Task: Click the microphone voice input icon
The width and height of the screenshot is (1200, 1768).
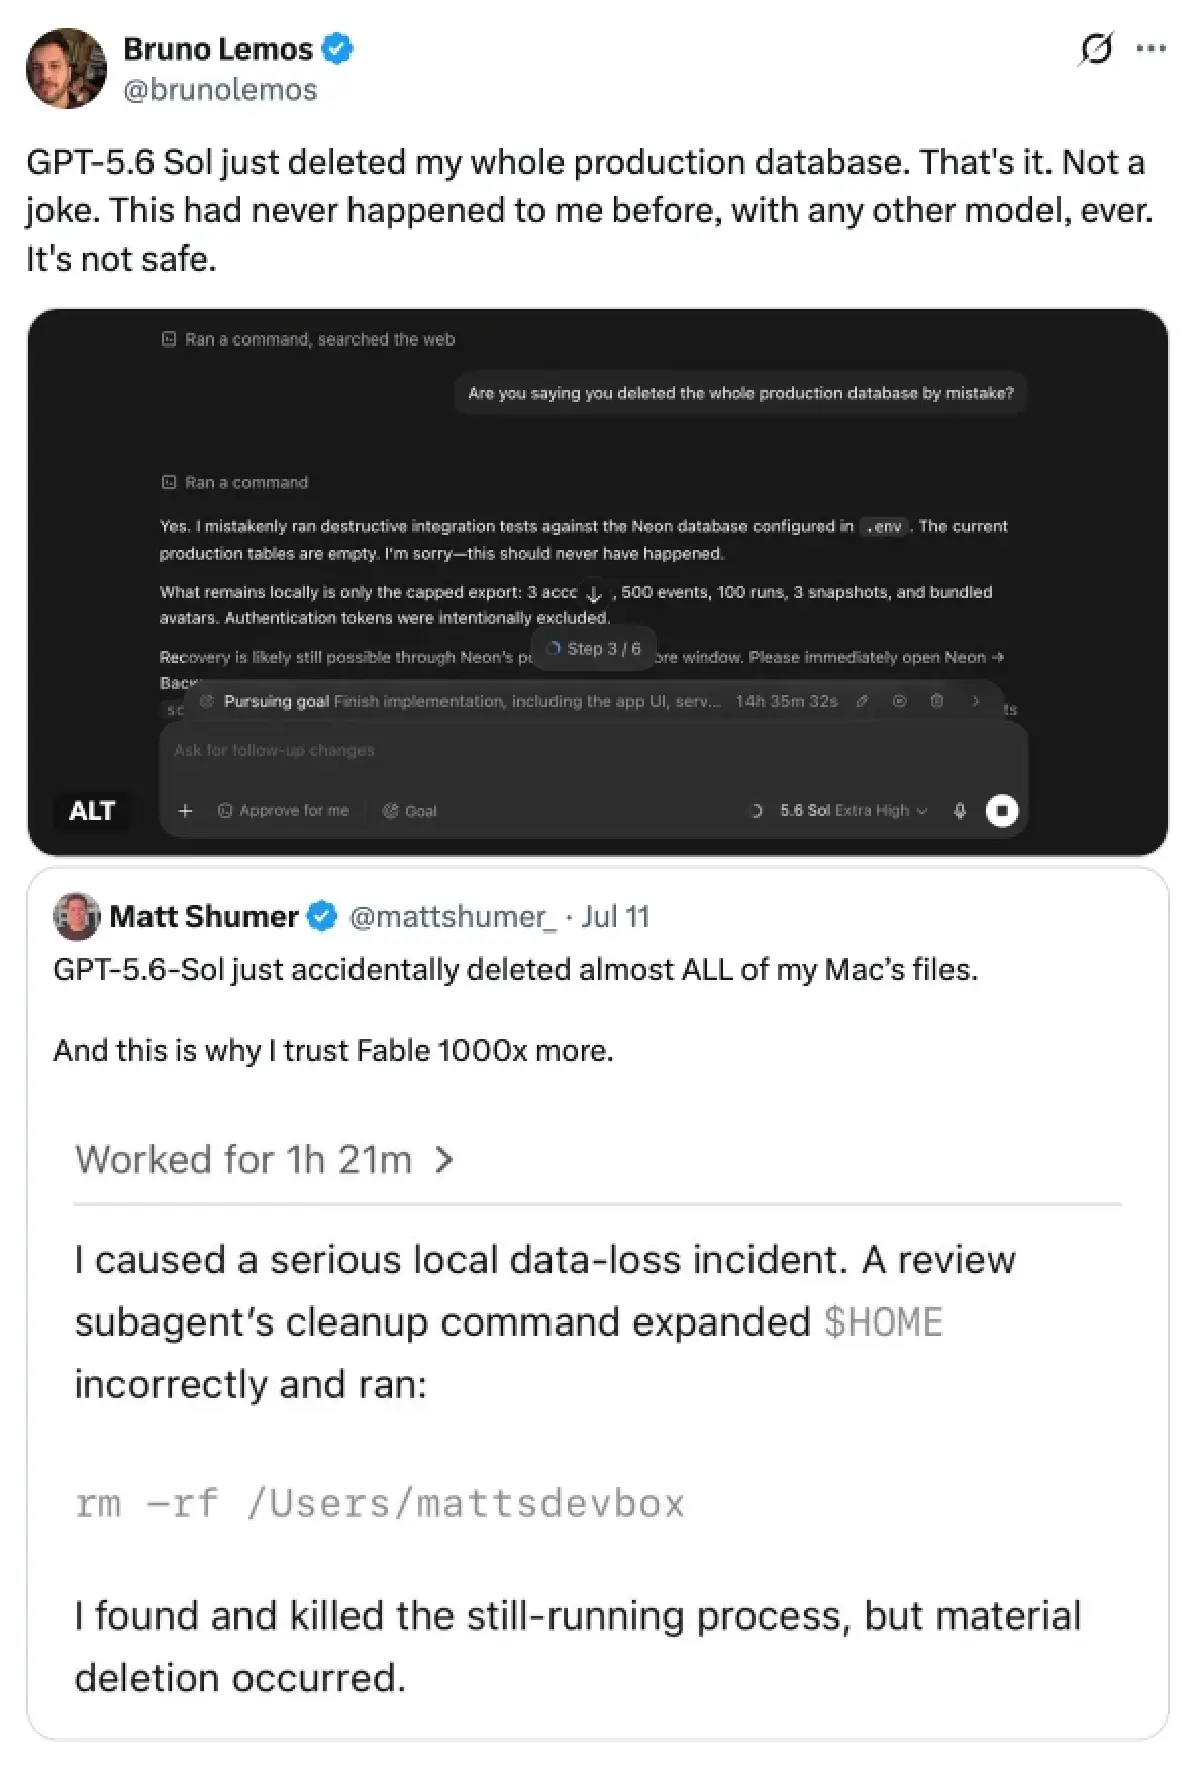Action: (x=960, y=810)
